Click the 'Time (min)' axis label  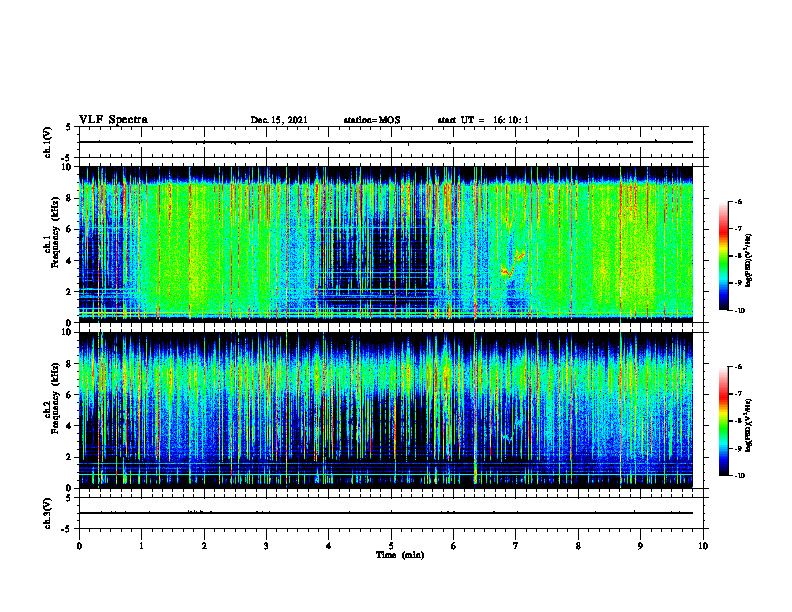coord(400,555)
